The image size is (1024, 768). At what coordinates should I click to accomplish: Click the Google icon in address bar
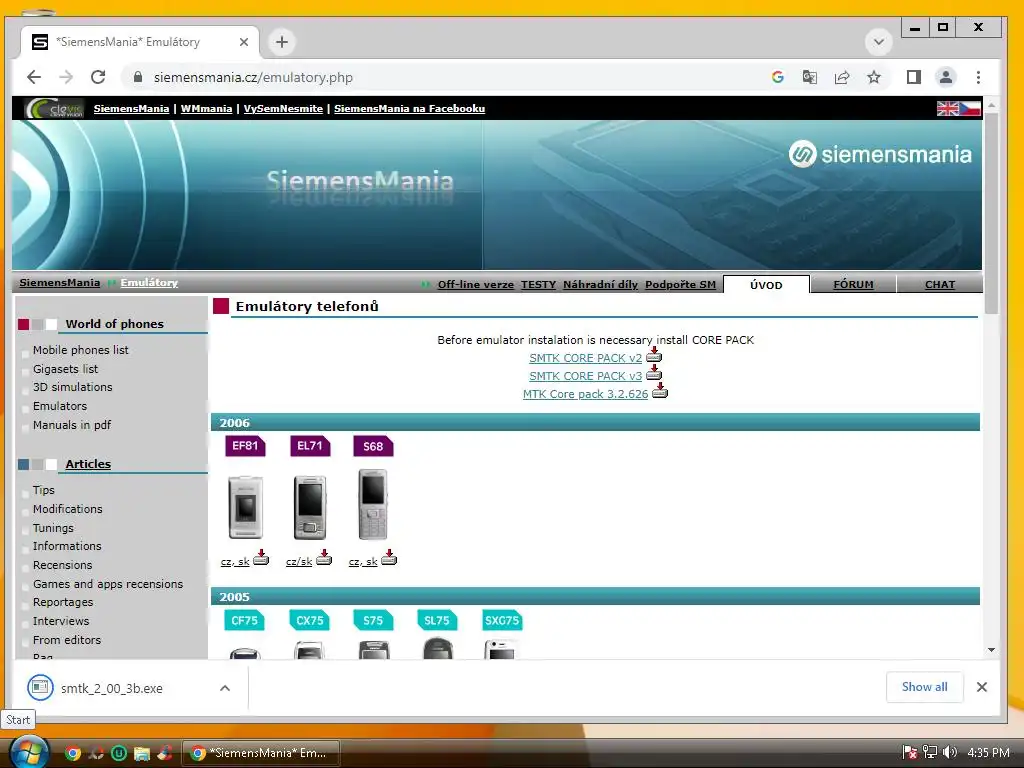(x=777, y=77)
